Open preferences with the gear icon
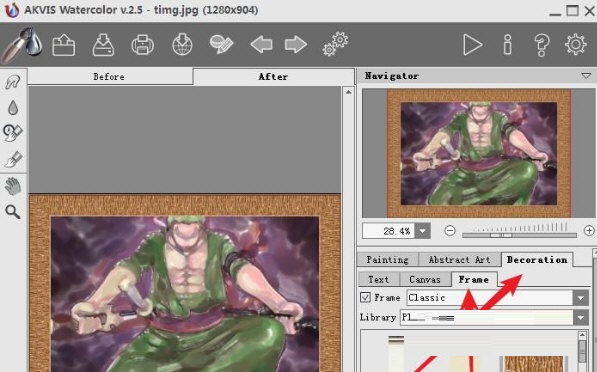Viewport: 597px width, 372px height. point(576,44)
